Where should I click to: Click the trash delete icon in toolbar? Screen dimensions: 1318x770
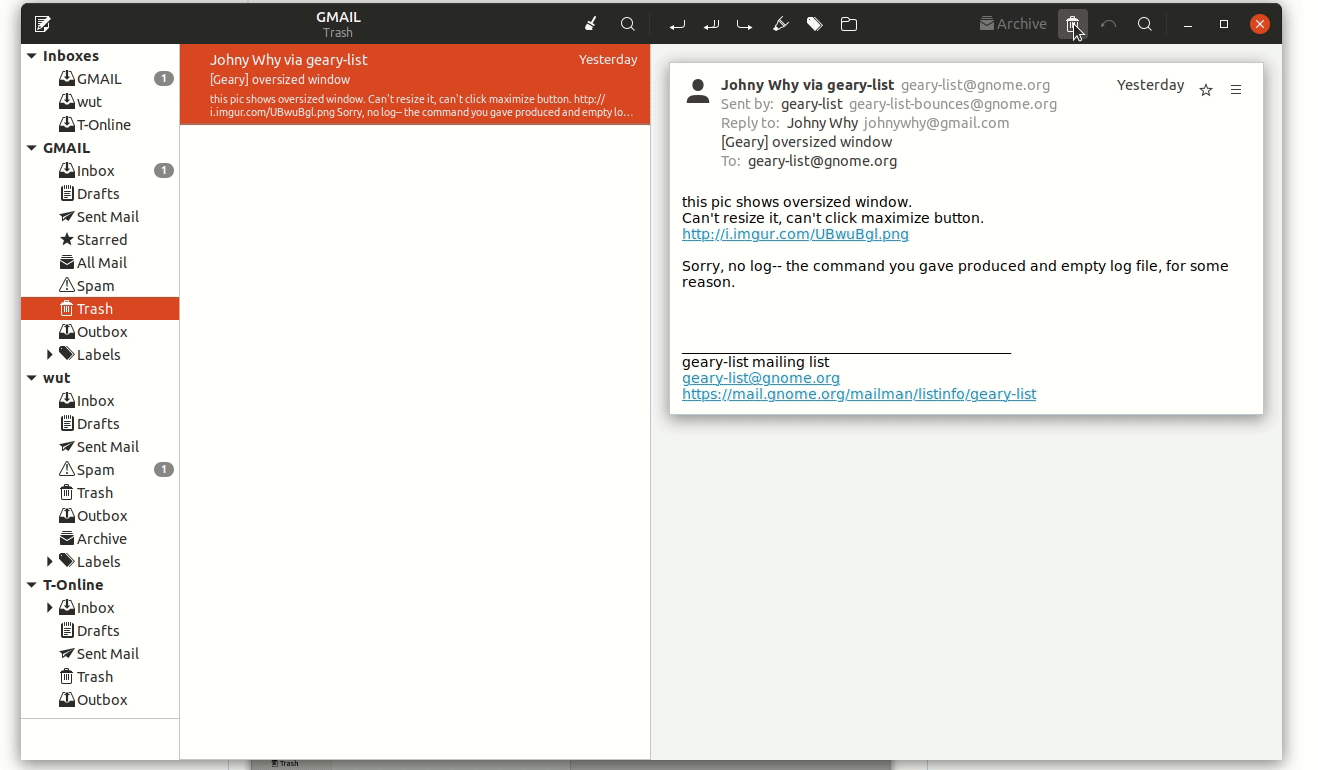pos(1073,24)
